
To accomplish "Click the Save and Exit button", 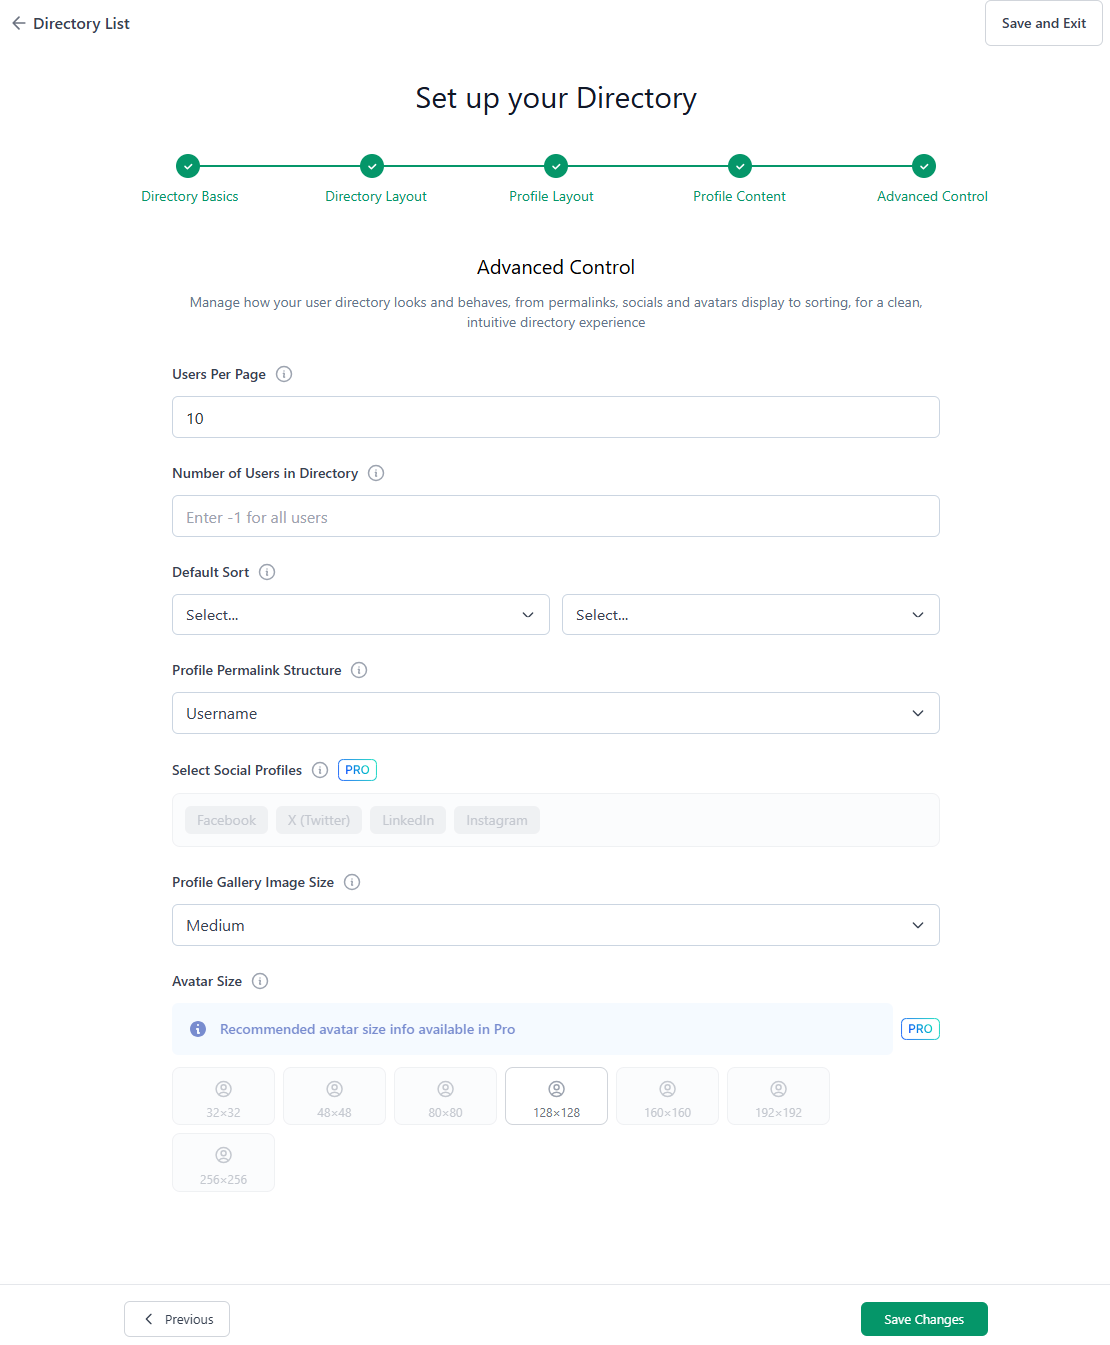I will 1043,23.
